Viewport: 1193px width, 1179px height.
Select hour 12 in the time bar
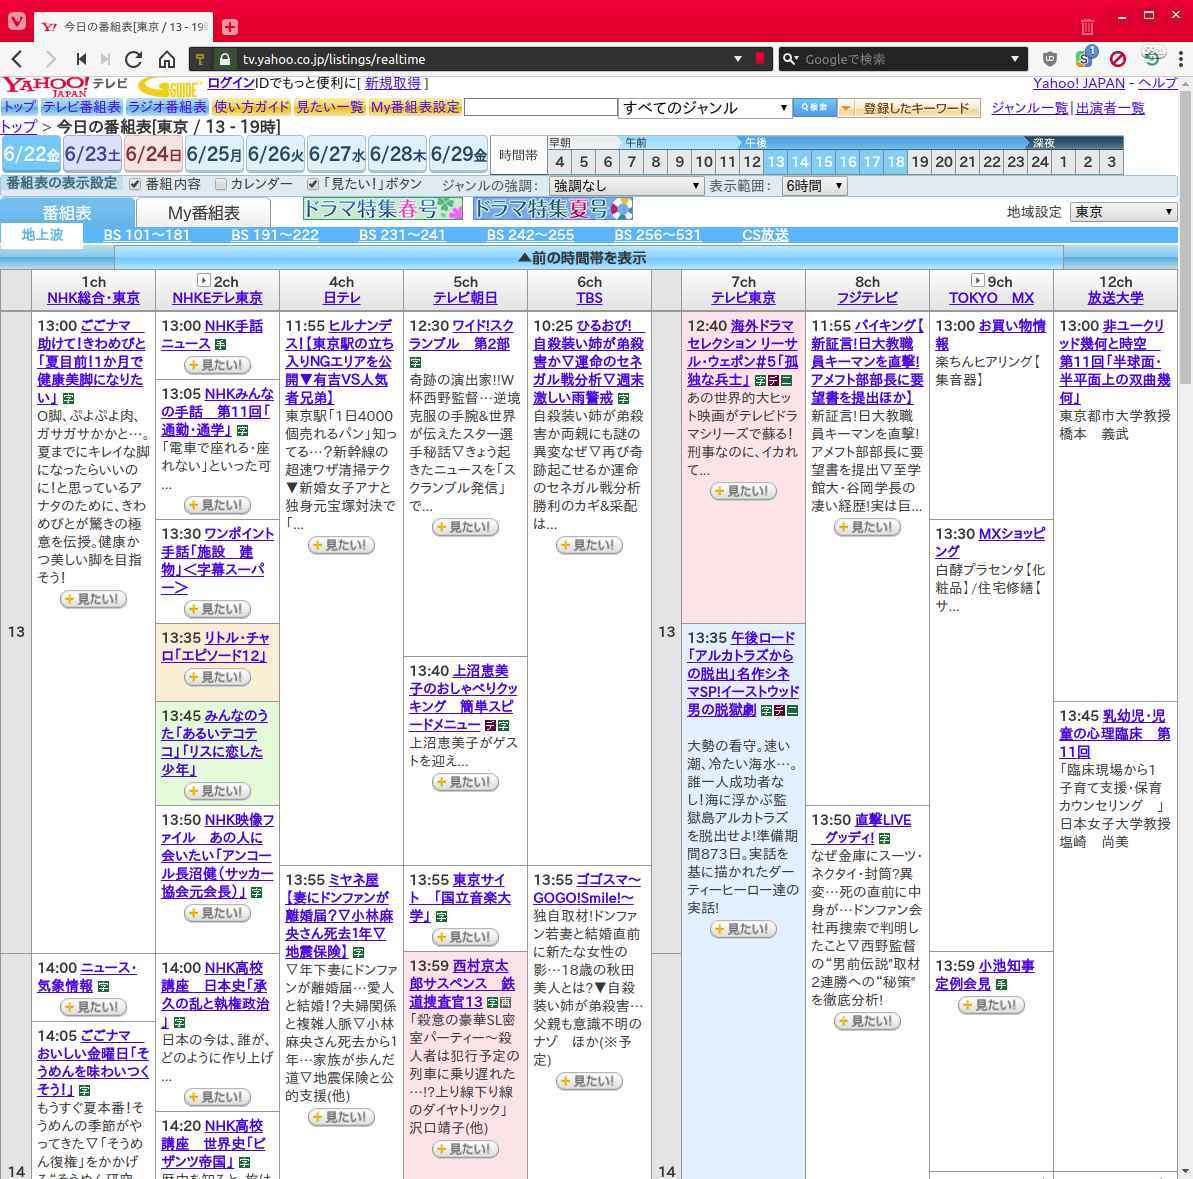[752, 161]
